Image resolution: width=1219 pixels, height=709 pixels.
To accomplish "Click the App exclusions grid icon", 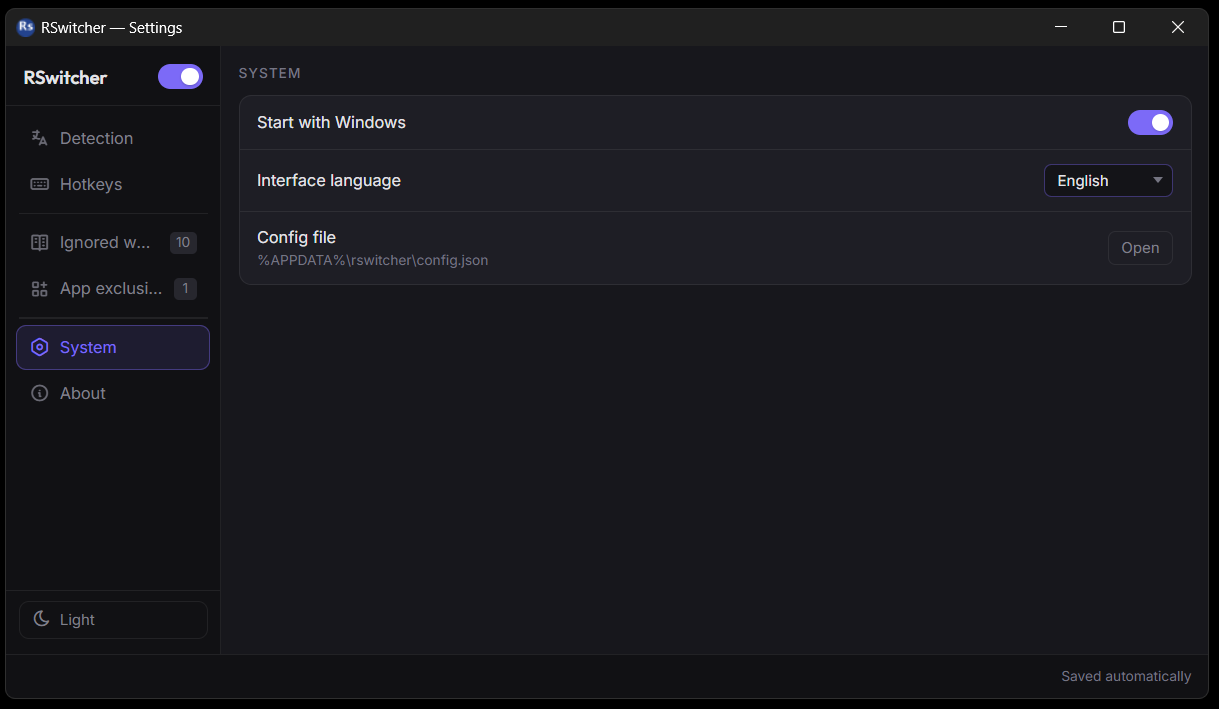I will pos(40,288).
